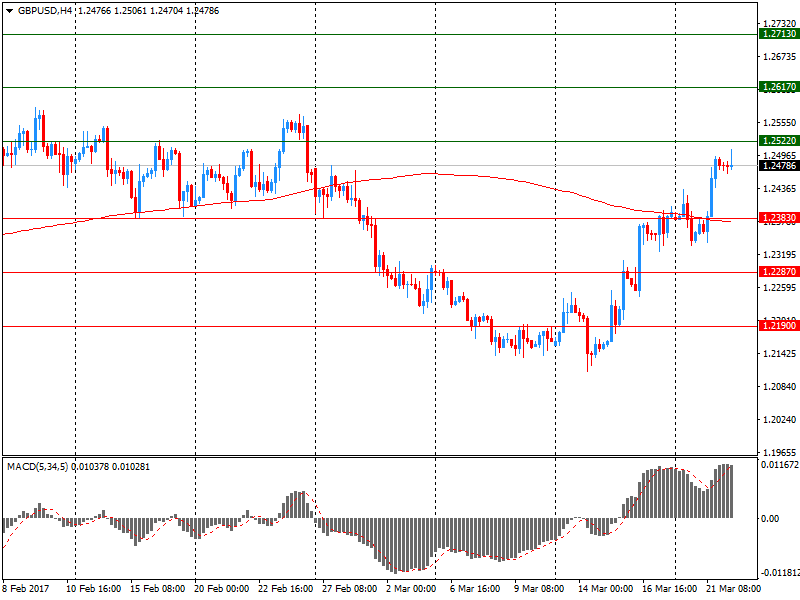This screenshot has height=600, width=800.
Task: Click the 8 Feb 2017 date label
Action: 26,589
